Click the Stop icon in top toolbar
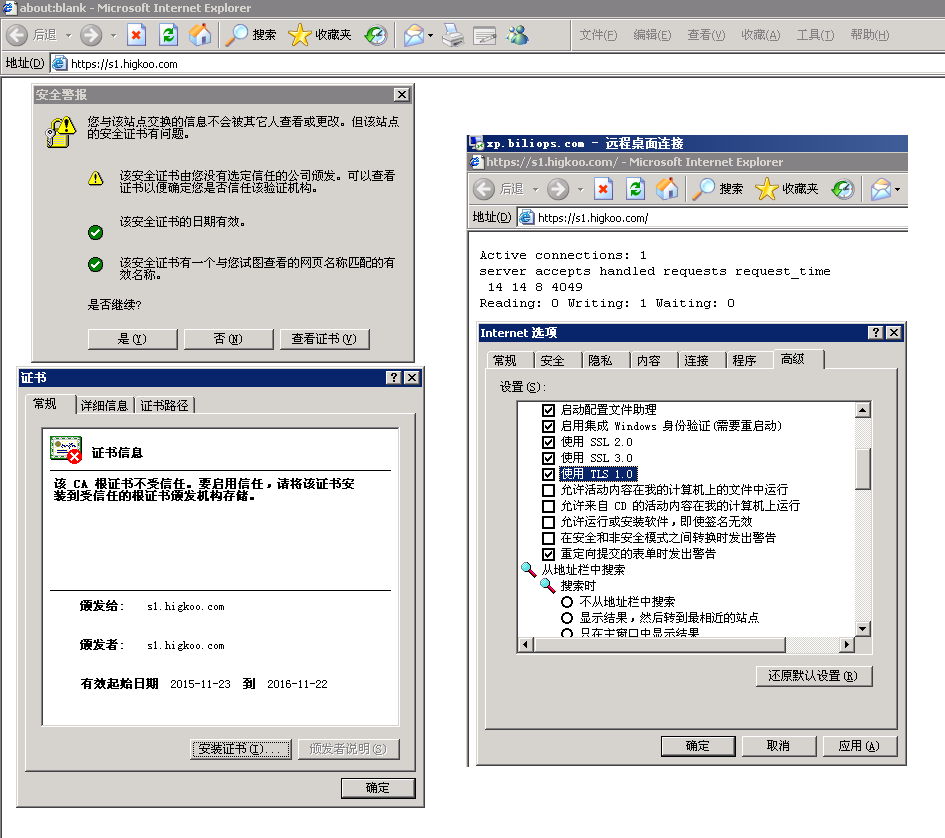This screenshot has width=945, height=838. pos(137,35)
